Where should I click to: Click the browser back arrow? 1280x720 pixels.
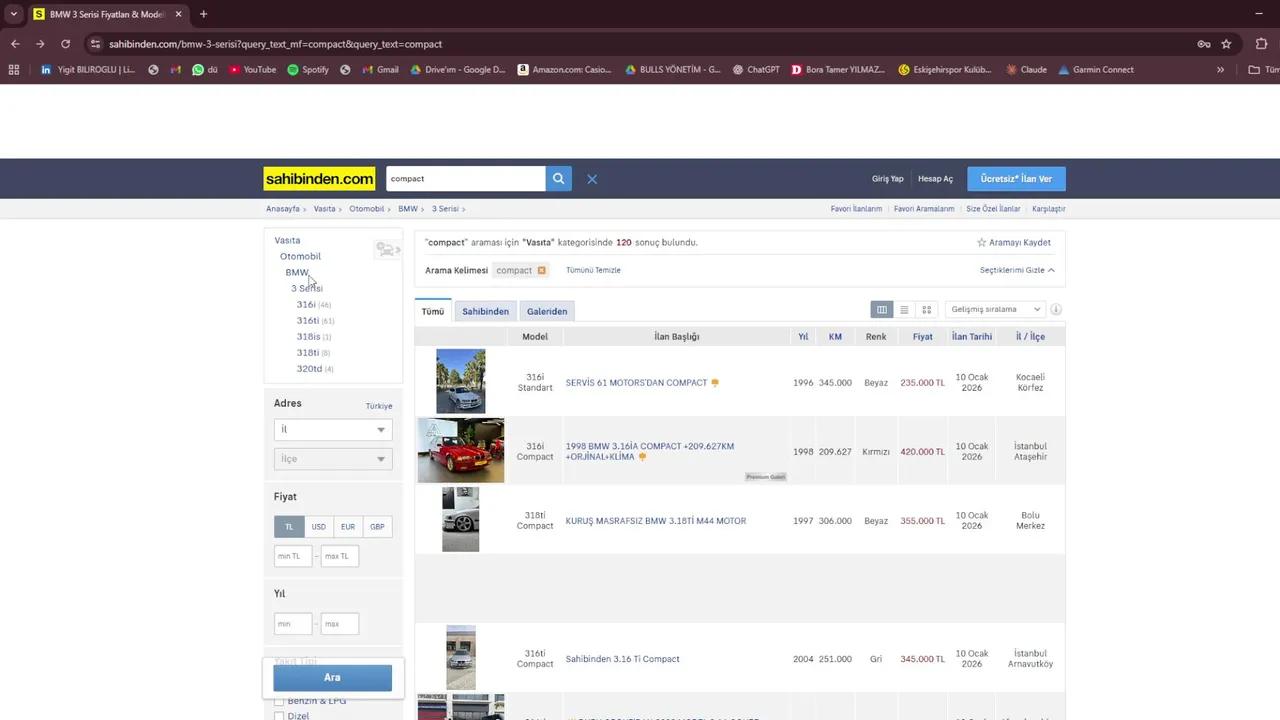pos(15,44)
